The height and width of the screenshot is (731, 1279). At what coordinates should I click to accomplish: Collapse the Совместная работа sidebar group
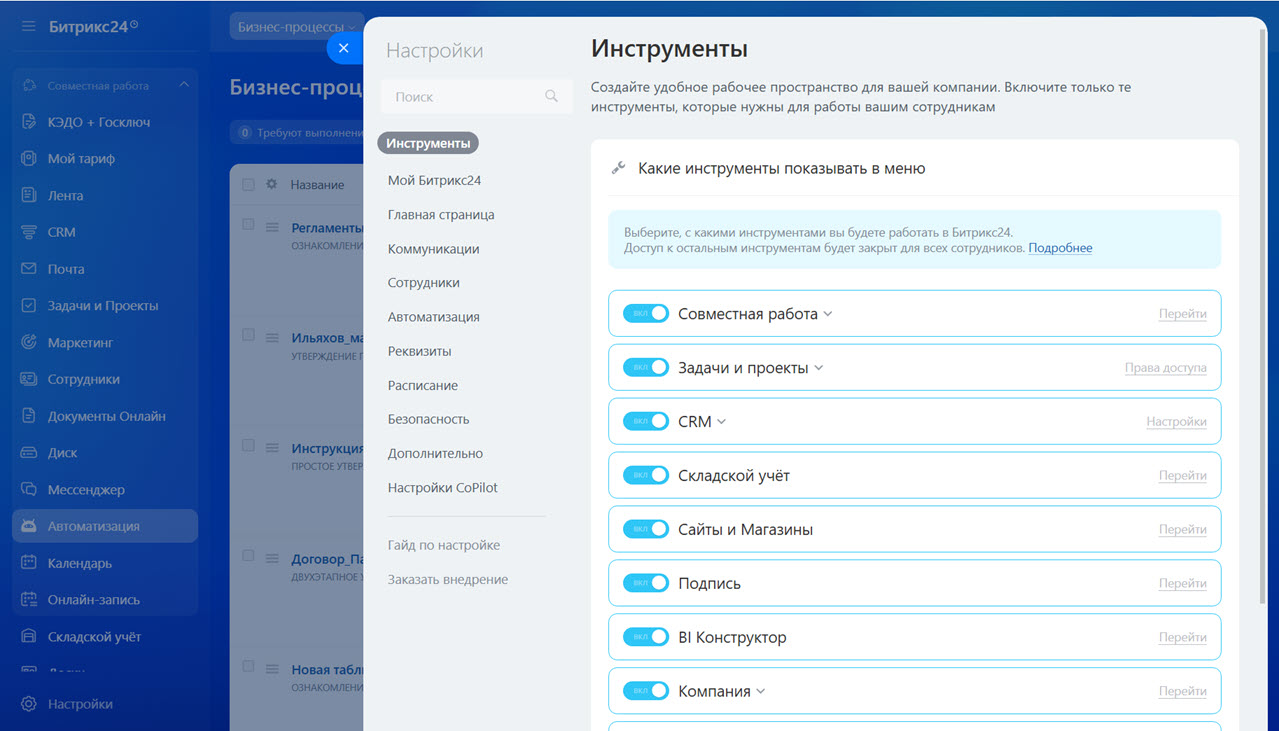(x=184, y=86)
